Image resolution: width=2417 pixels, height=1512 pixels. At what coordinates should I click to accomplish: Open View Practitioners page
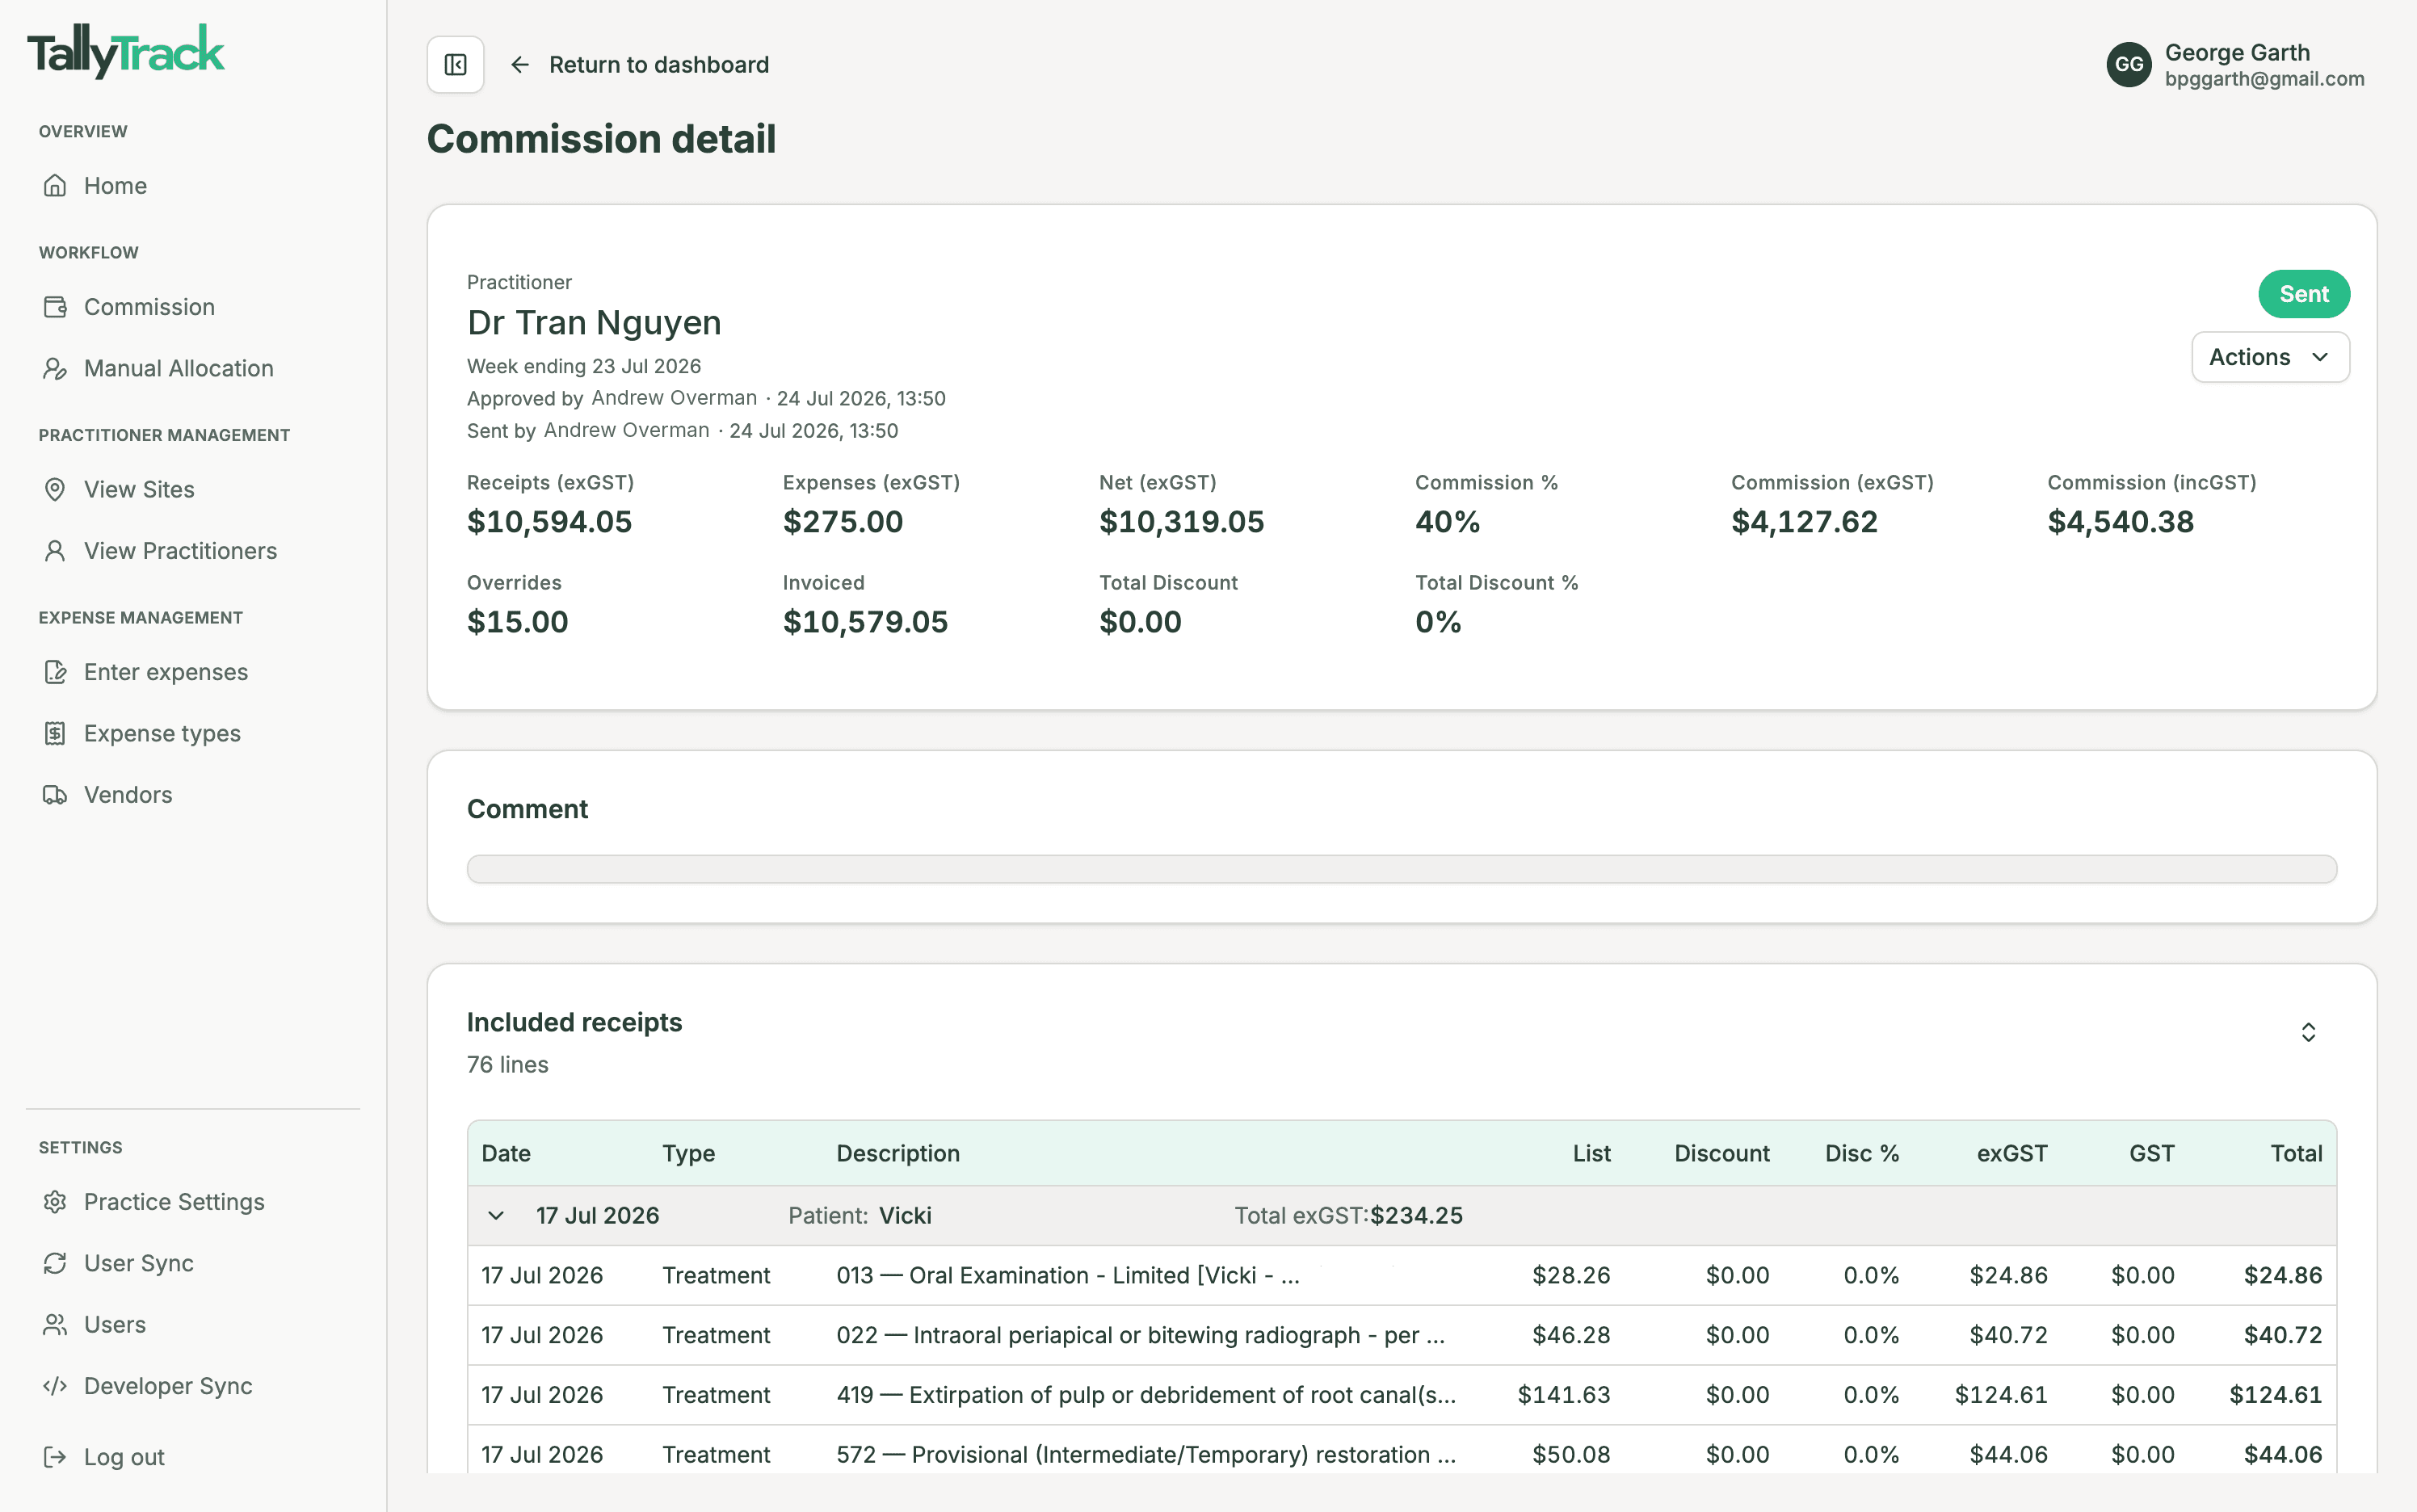[x=180, y=551]
